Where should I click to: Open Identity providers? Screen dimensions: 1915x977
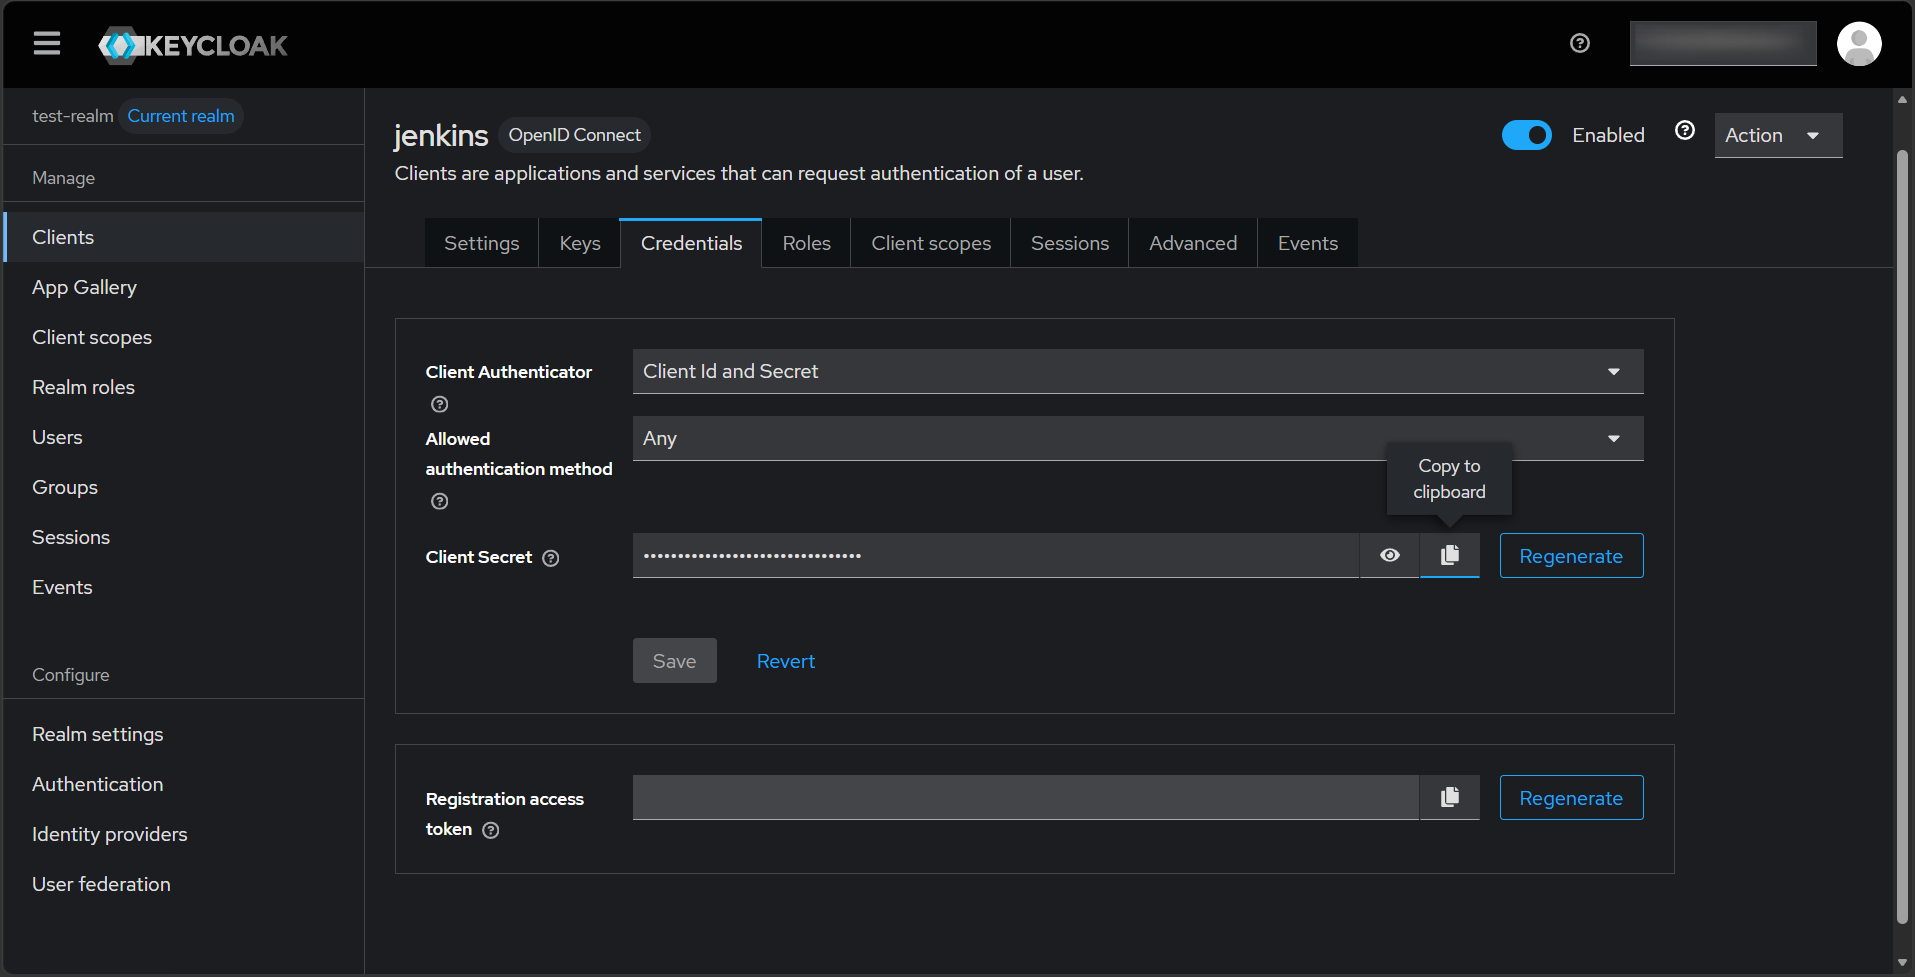(184, 834)
